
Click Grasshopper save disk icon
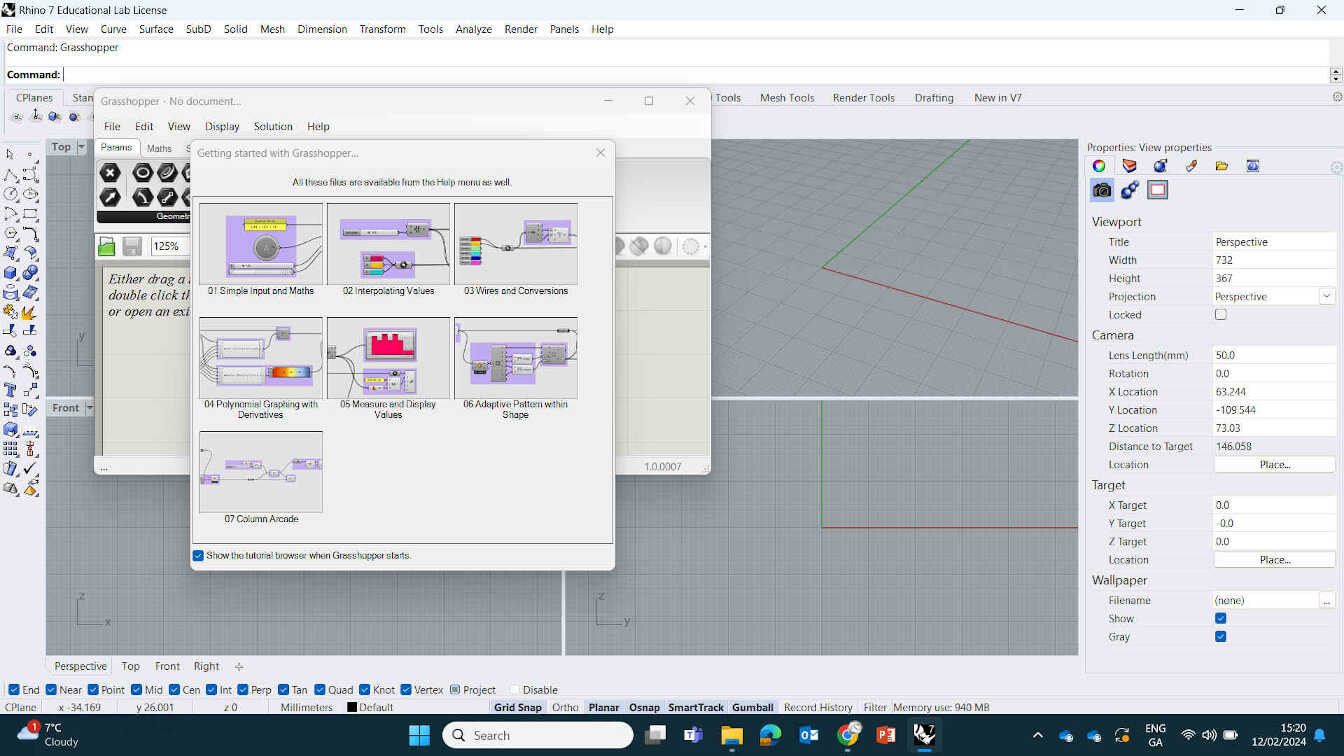click(x=132, y=246)
